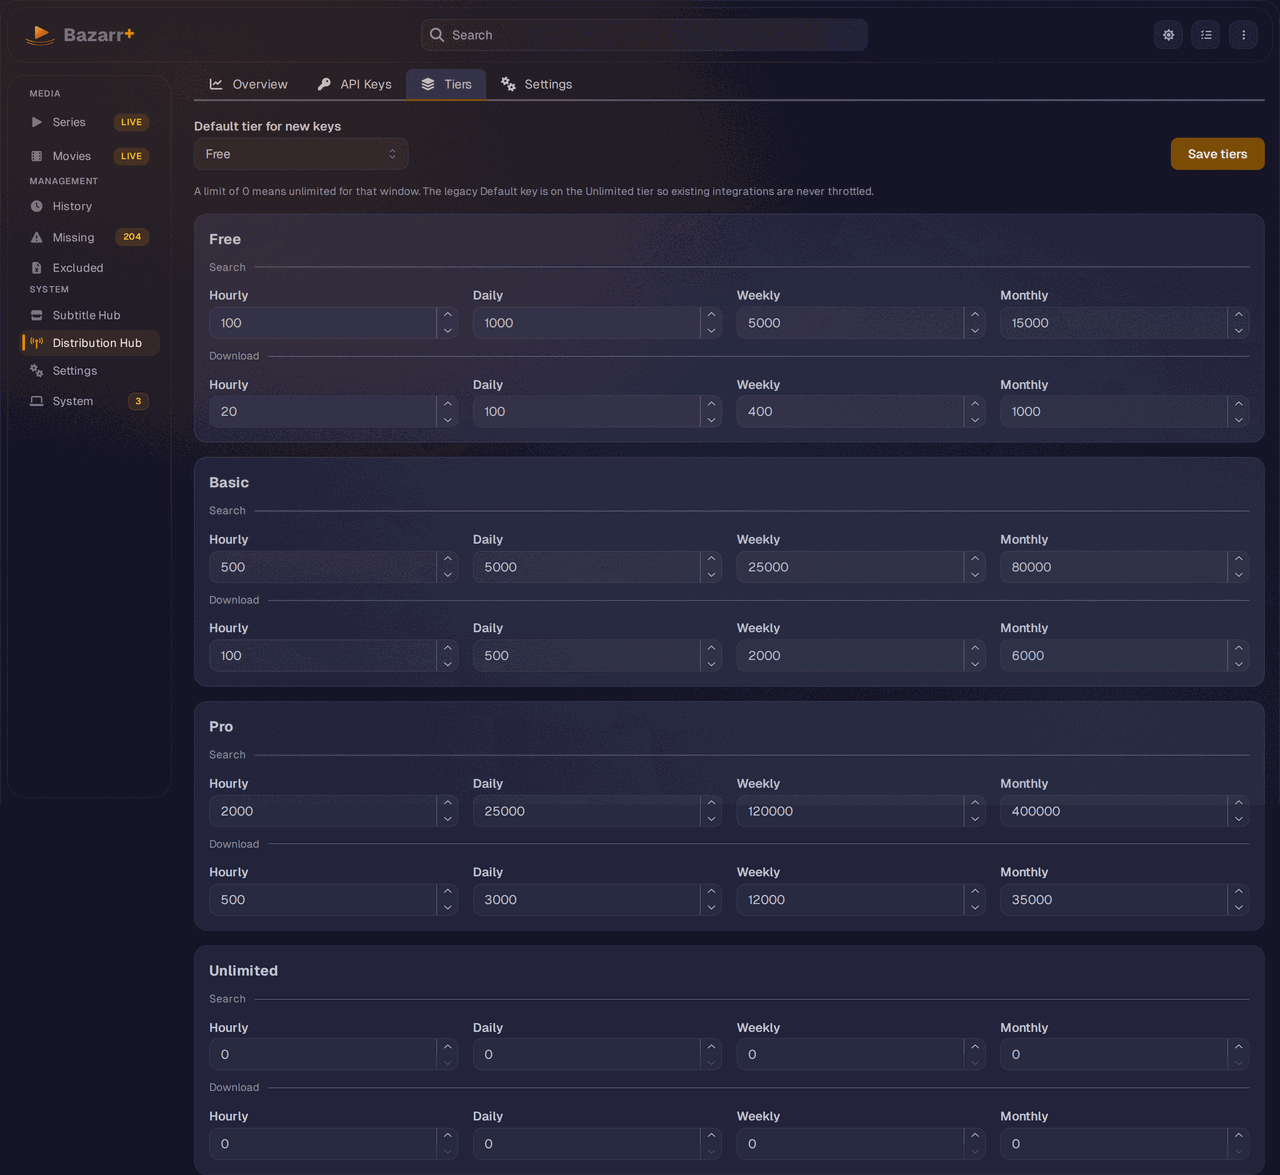The height and width of the screenshot is (1175, 1280).
Task: Select the Tiers tab
Action: coord(446,84)
